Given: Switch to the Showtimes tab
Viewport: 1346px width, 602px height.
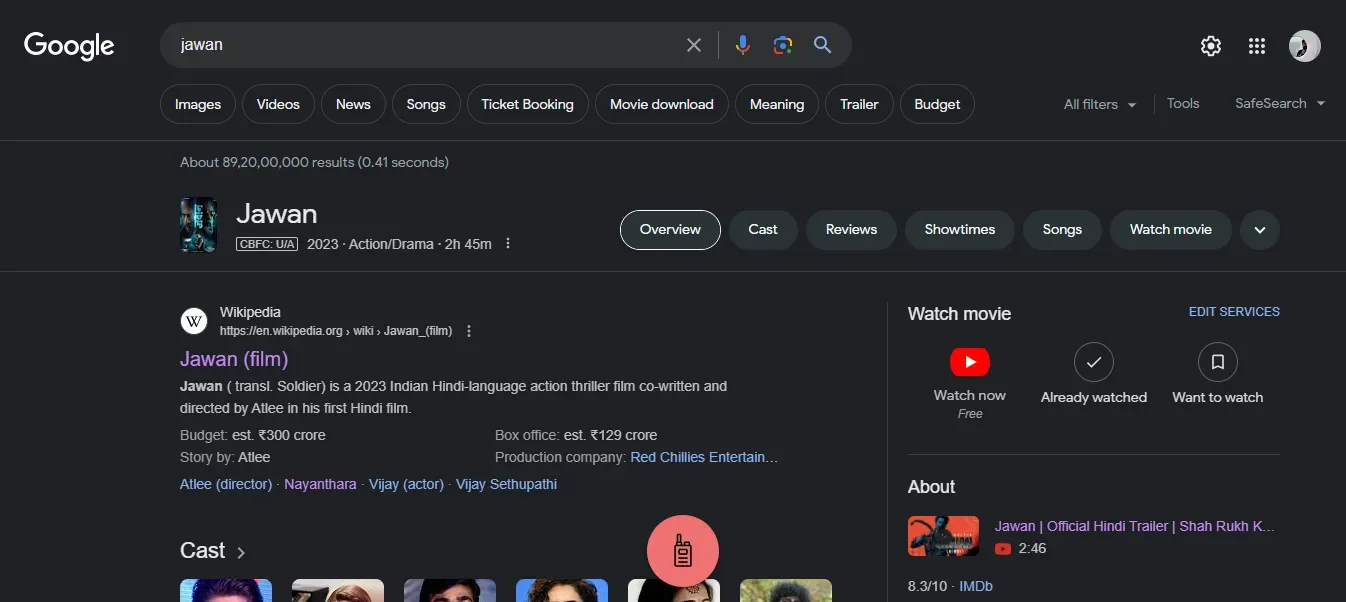Looking at the screenshot, I should point(960,230).
